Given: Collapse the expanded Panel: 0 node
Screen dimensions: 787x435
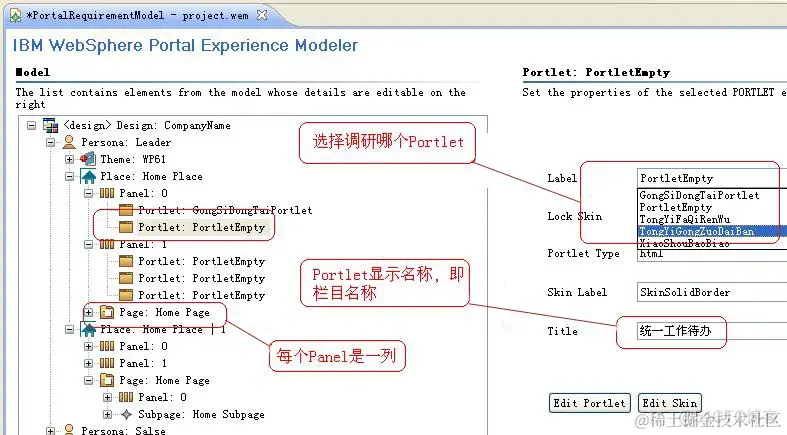Looking at the screenshot, I should [x=88, y=194].
